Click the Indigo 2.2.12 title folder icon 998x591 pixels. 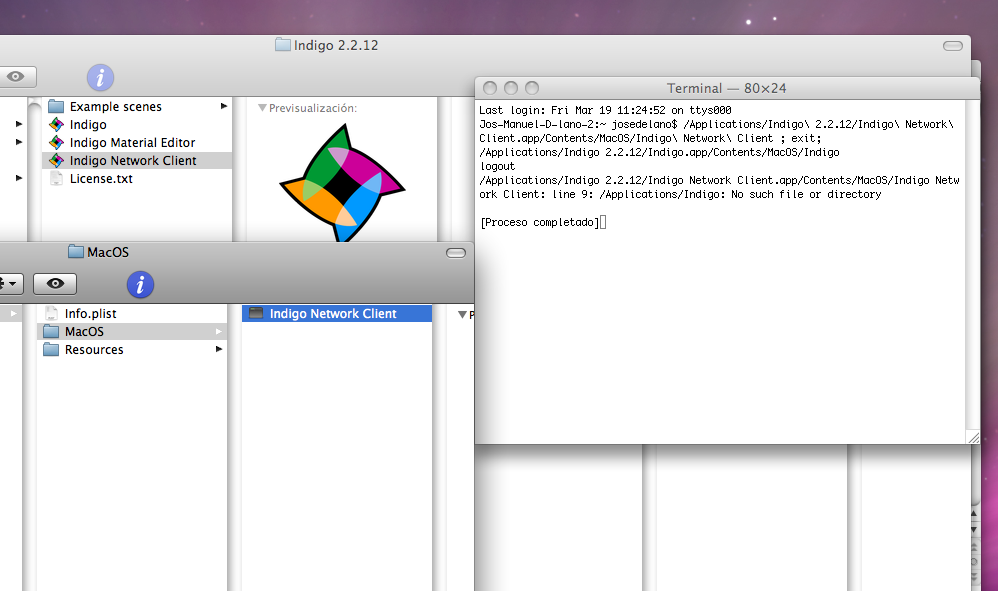[283, 45]
